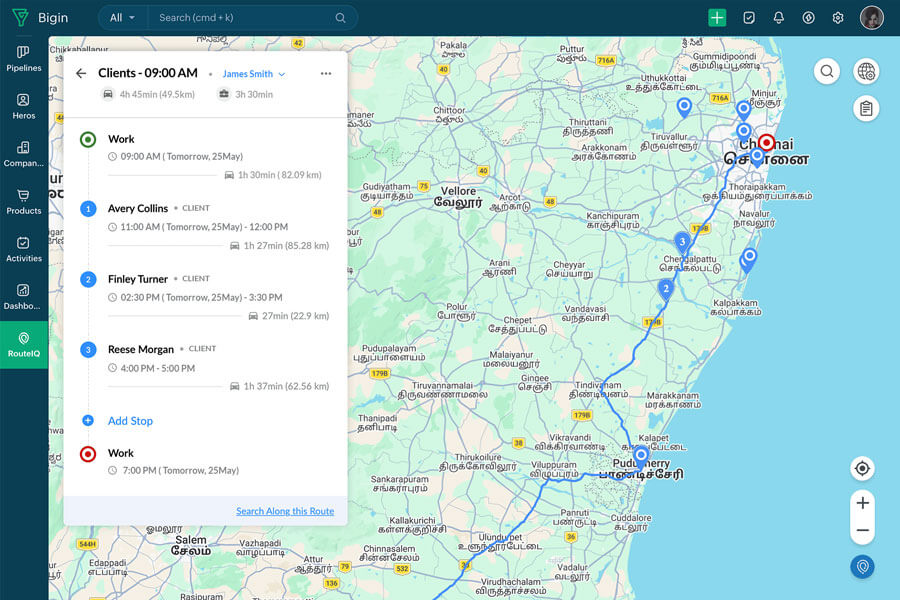Click the blue pin at Puducherry

pos(641,458)
